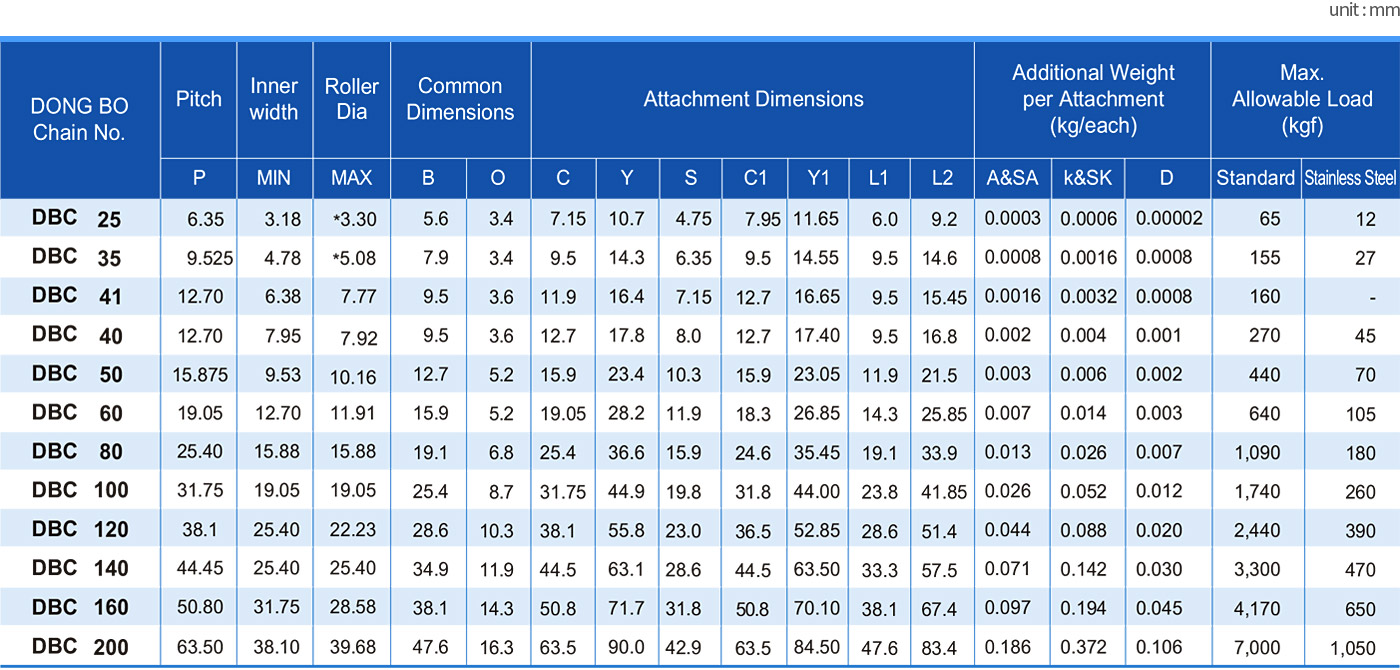The width and height of the screenshot is (1400, 670).
Task: Select the Pitch column header
Action: tap(199, 99)
